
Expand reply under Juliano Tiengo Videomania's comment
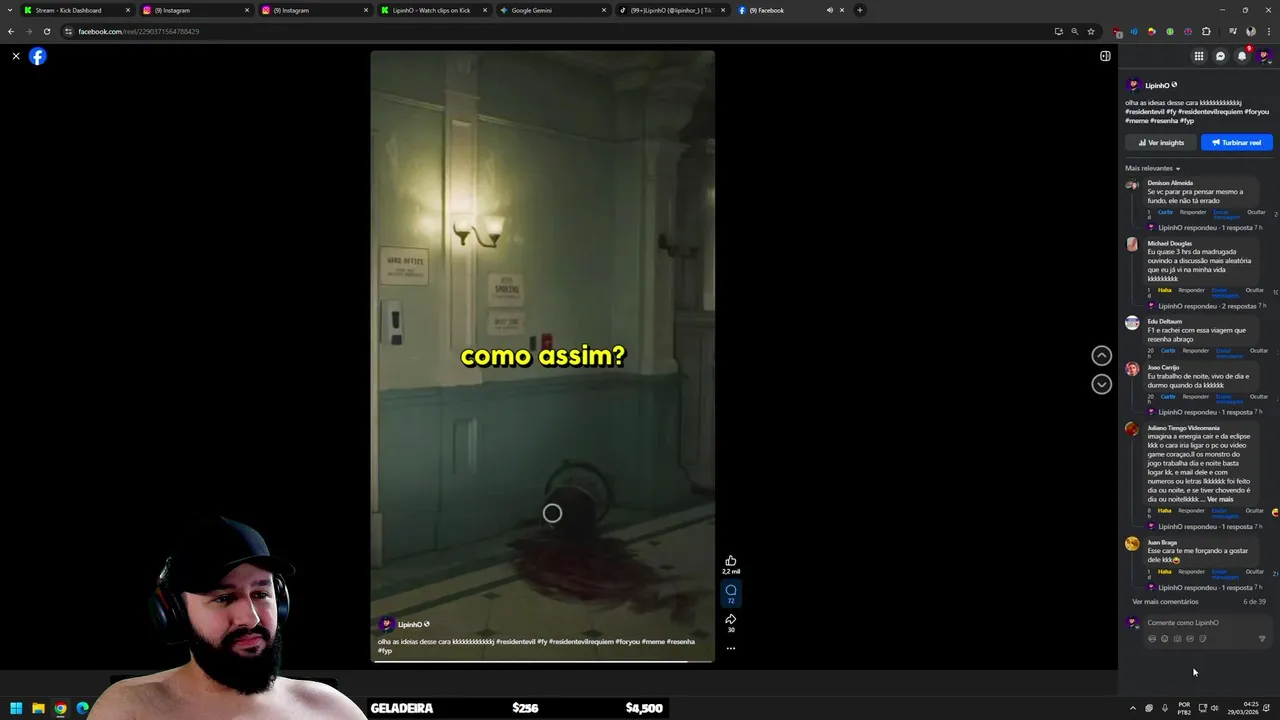pos(1205,526)
